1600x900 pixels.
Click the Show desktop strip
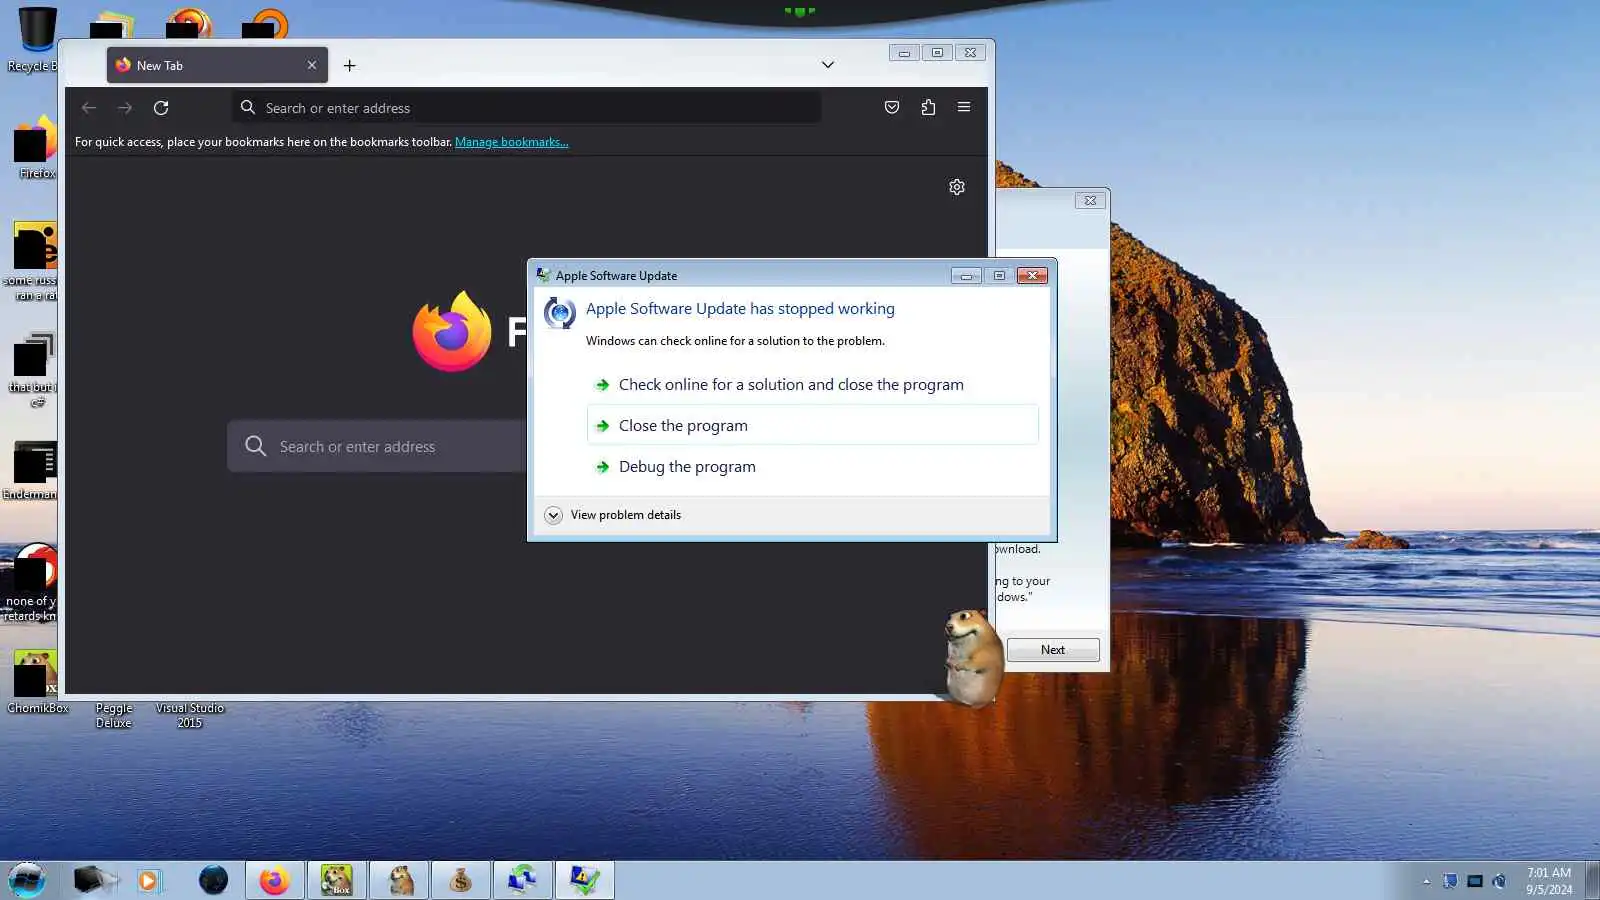pos(1592,881)
